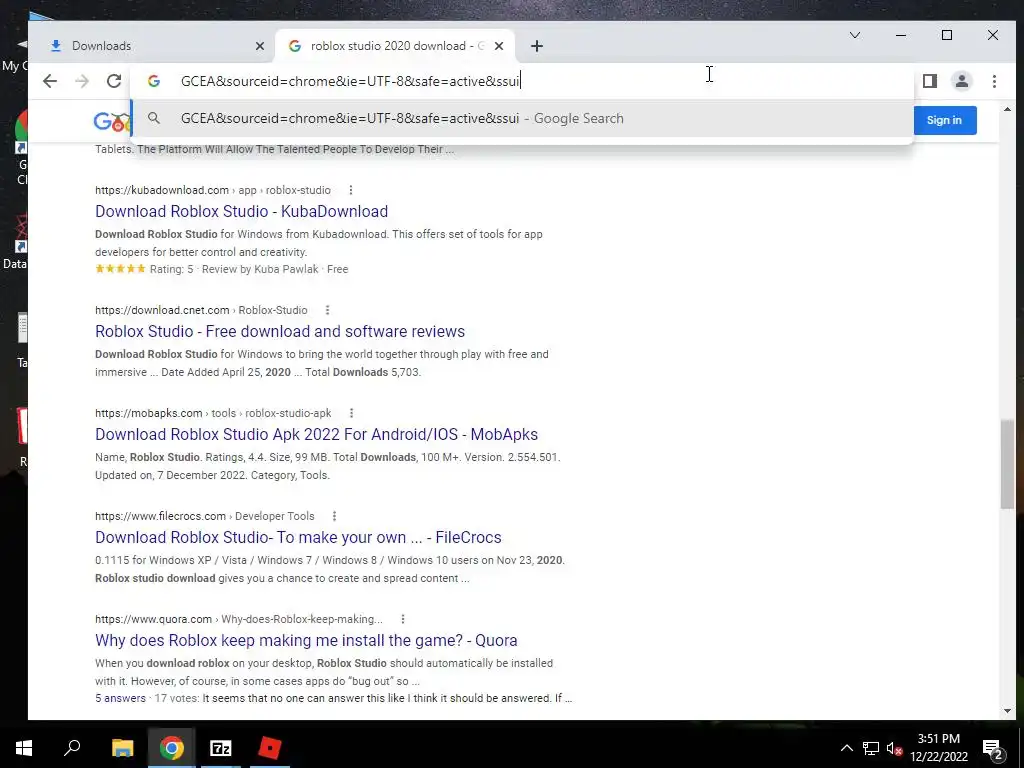Image resolution: width=1024 pixels, height=768 pixels.
Task: Click the https://download.cnet.com breadcrumb URL
Action: pyautogui.click(x=162, y=310)
